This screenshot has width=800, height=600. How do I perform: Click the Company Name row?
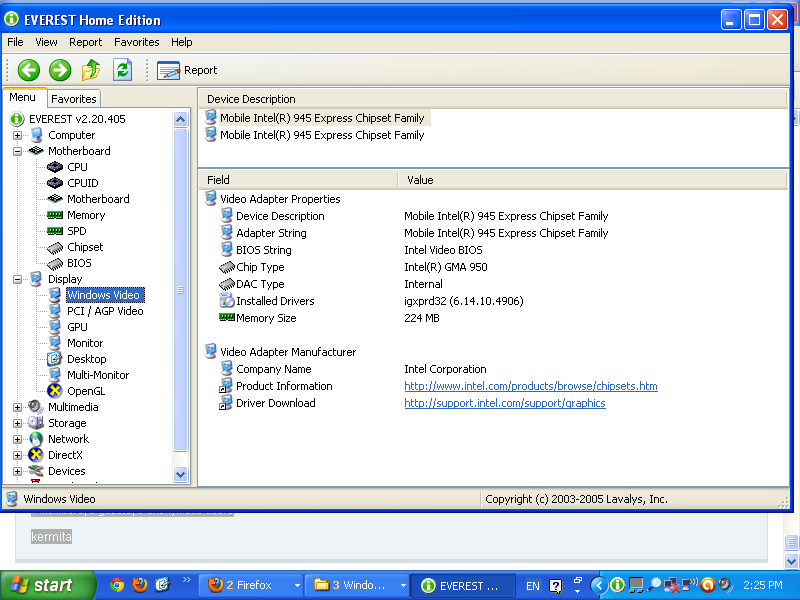click(493, 369)
